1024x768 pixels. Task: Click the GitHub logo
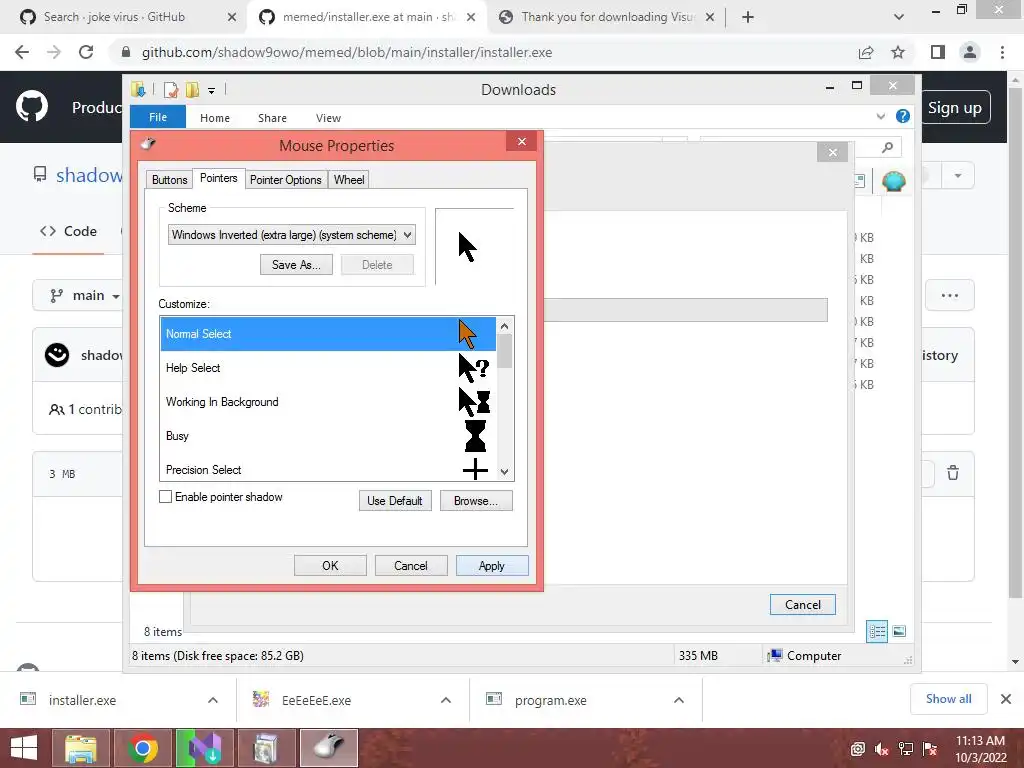point(32,106)
